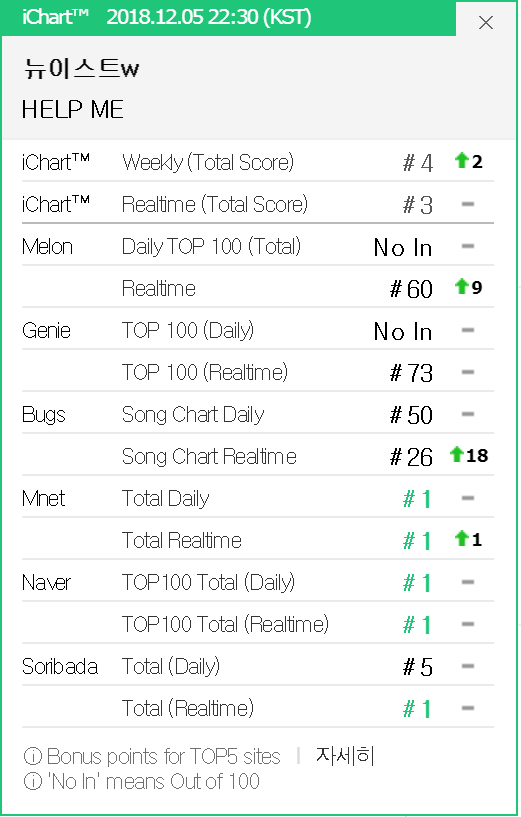The image size is (521, 817).
Task: Select Naver TOP100 Total (Daily) row
Action: click(258, 583)
